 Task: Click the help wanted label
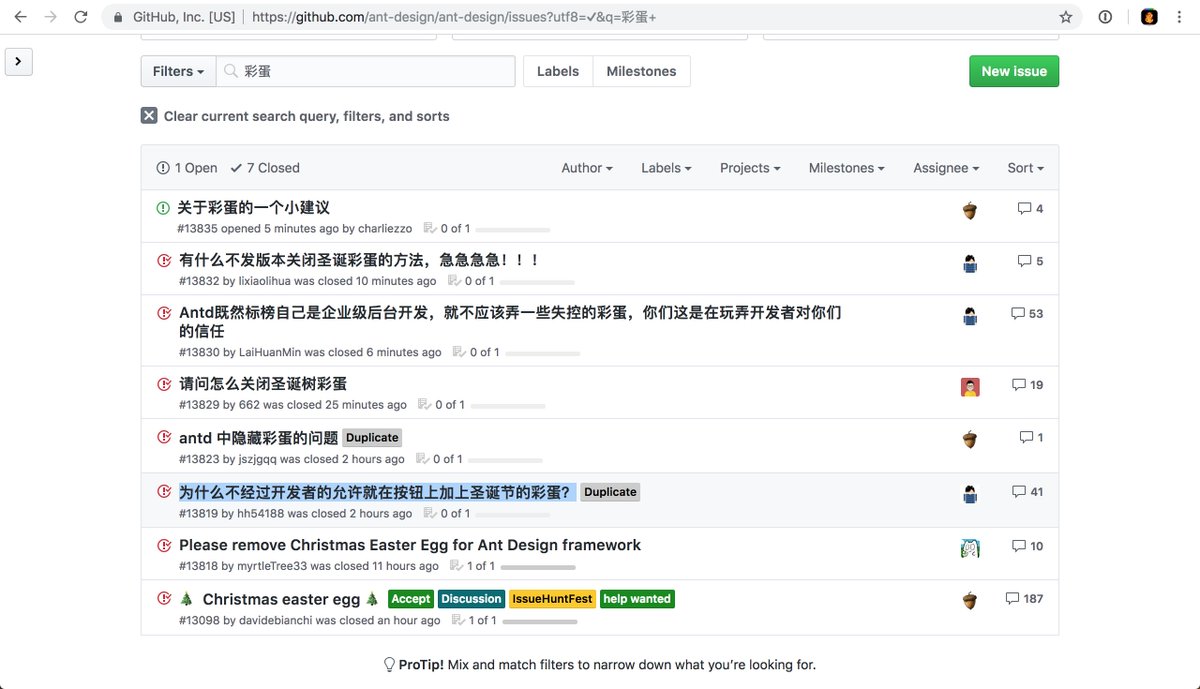(637, 599)
